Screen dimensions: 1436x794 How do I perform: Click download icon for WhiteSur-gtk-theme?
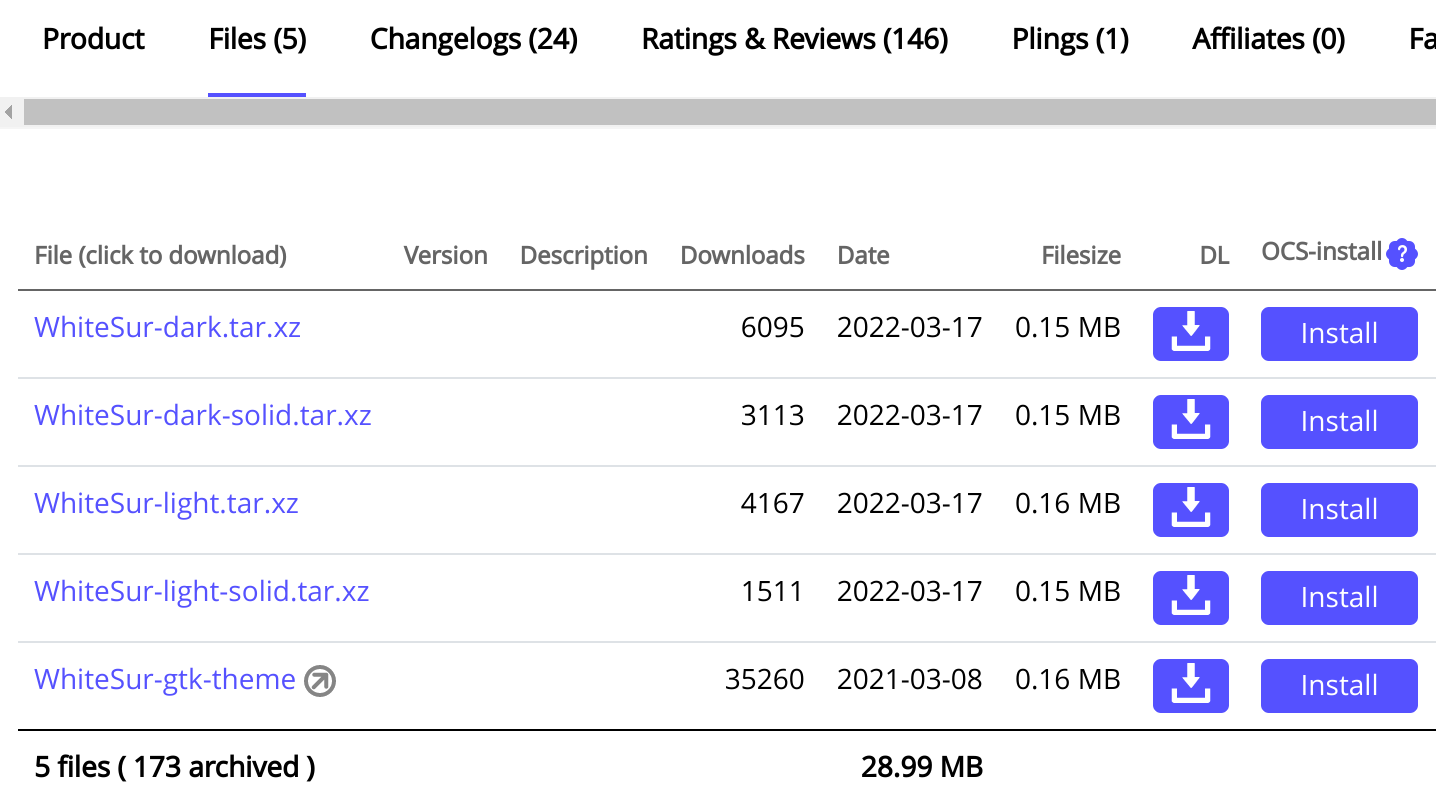click(1190, 686)
